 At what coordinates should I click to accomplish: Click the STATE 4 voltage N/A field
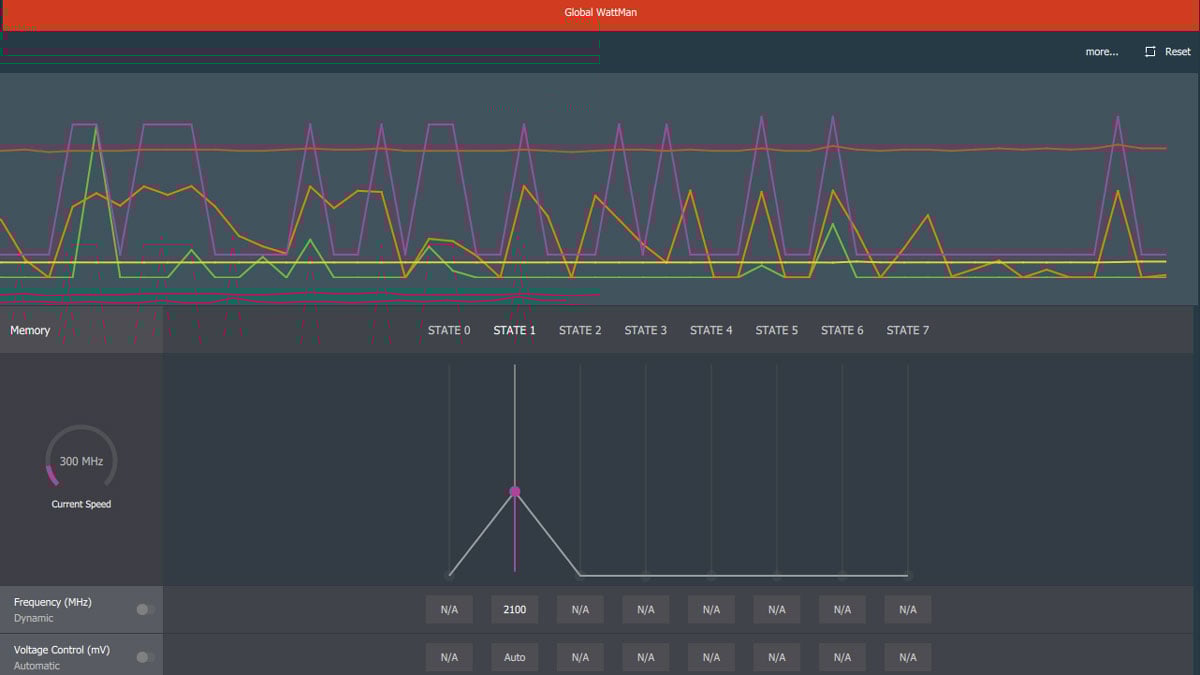point(711,657)
